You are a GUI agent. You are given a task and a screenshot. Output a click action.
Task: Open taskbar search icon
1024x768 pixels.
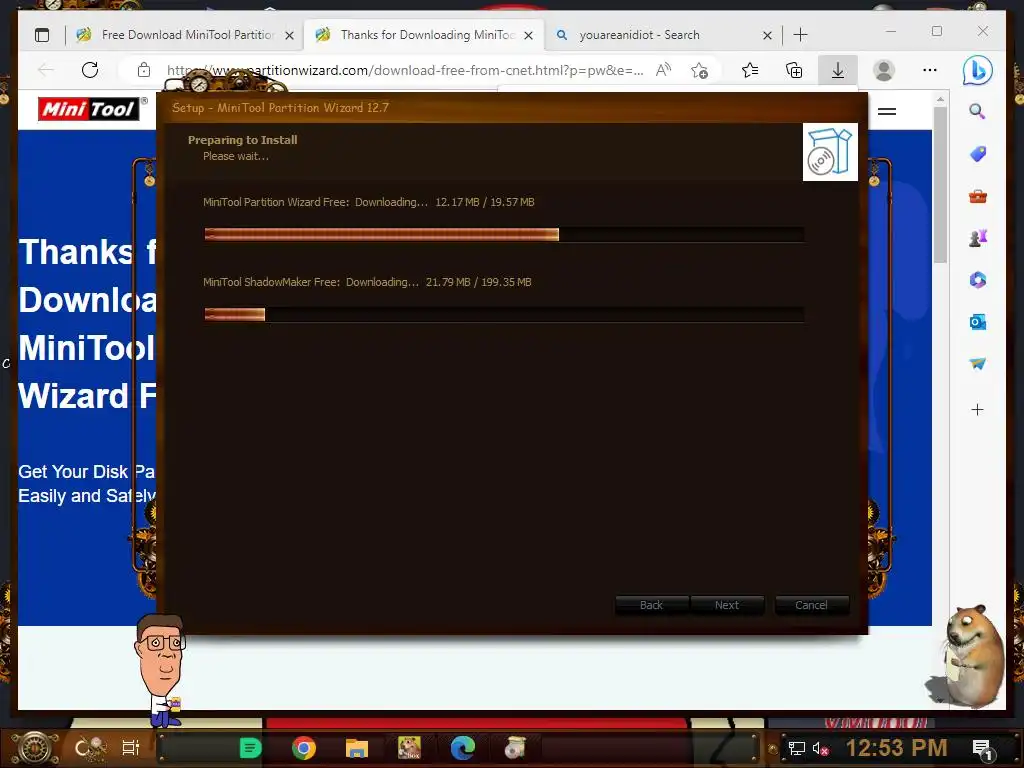(89, 748)
